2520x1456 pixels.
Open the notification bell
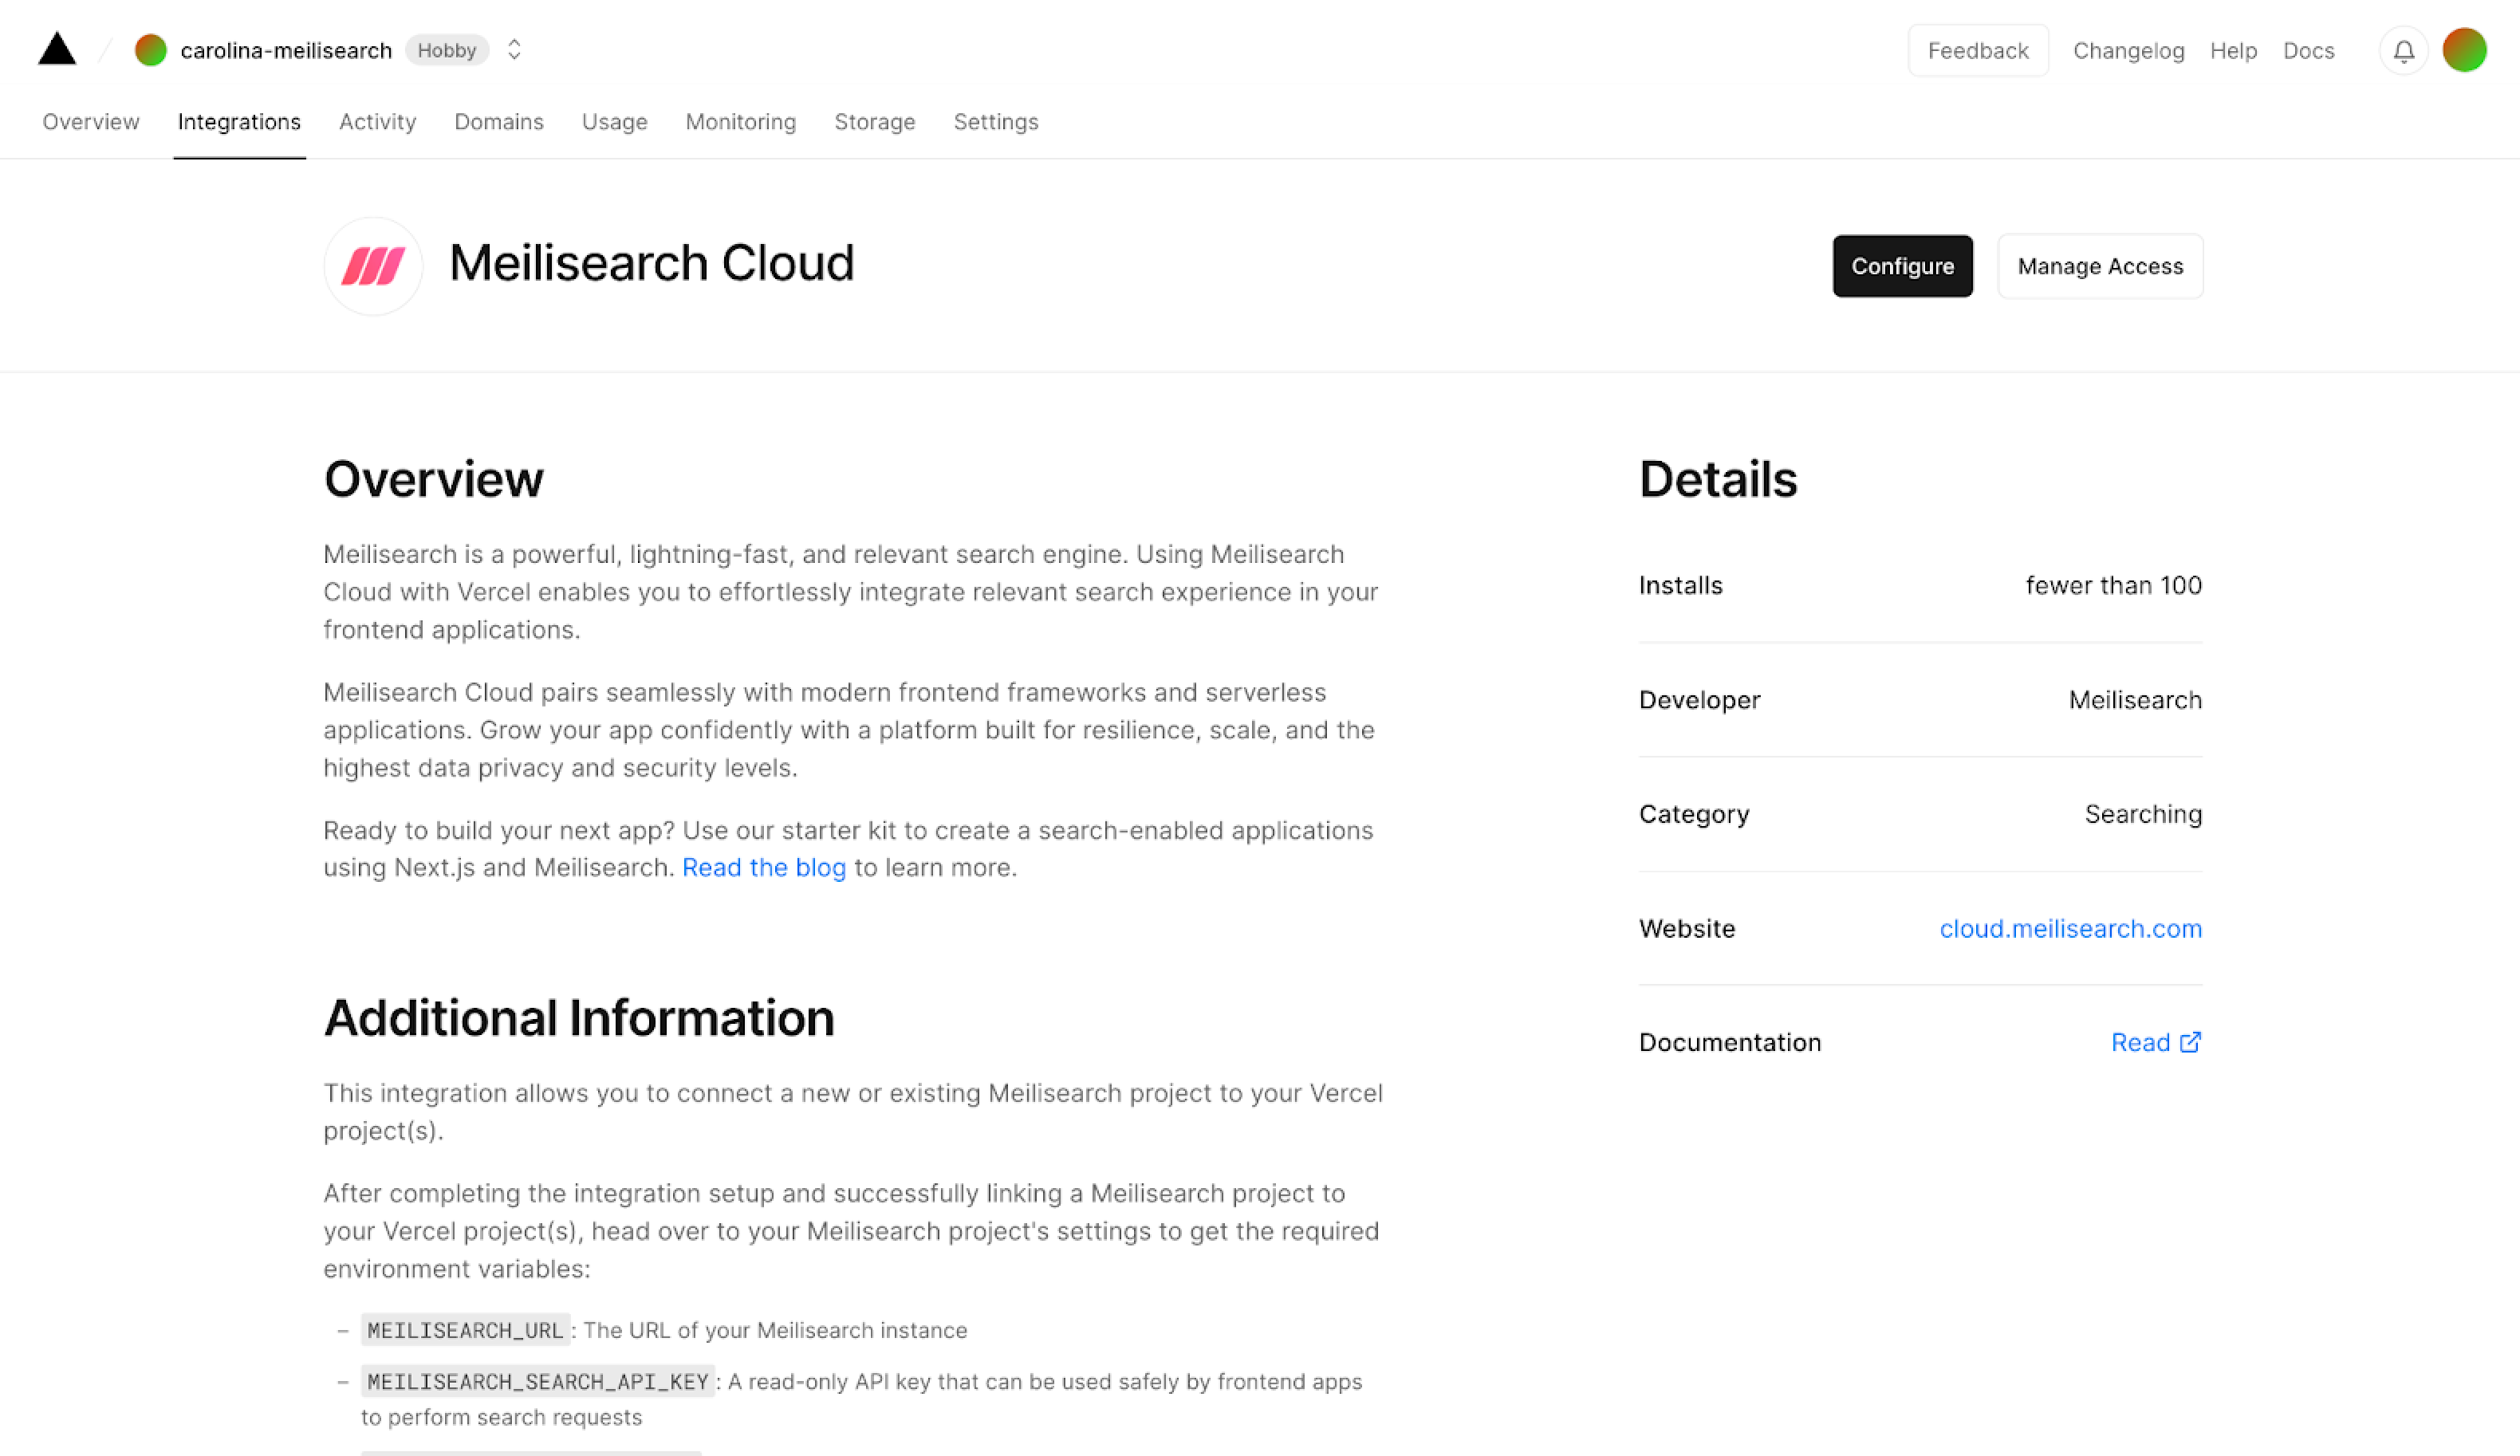coord(2404,50)
